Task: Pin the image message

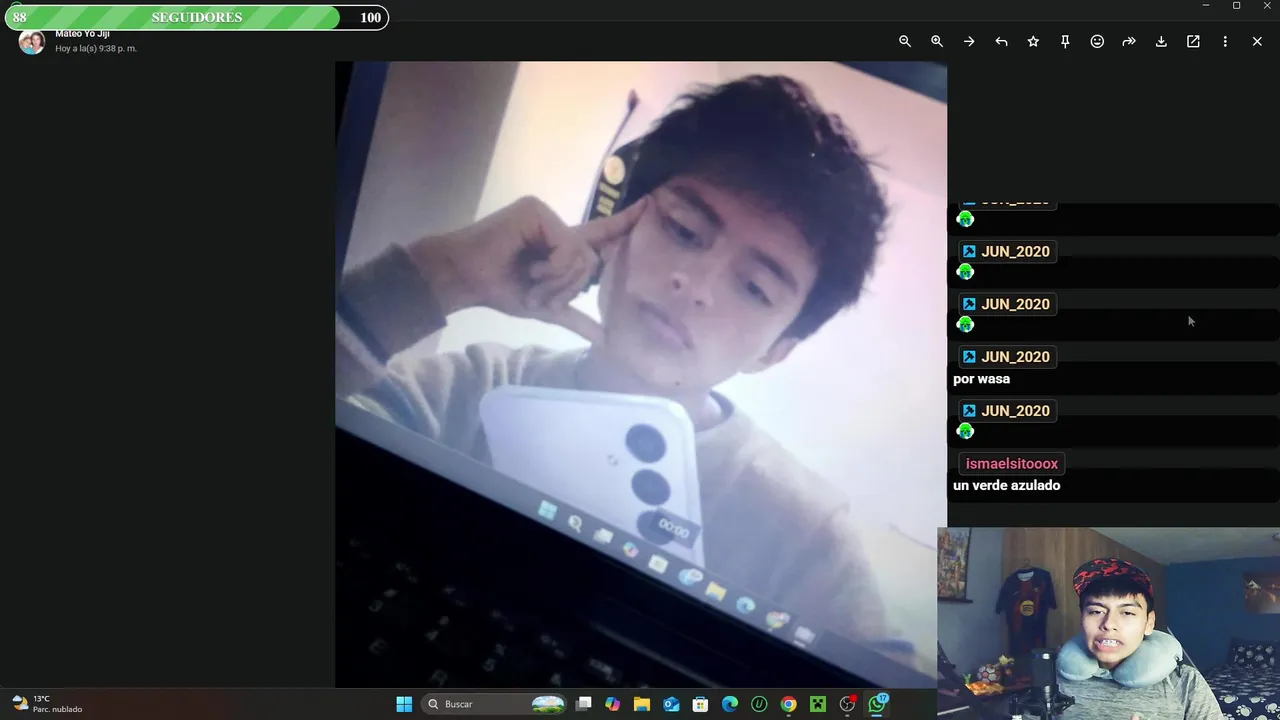Action: tap(1065, 41)
